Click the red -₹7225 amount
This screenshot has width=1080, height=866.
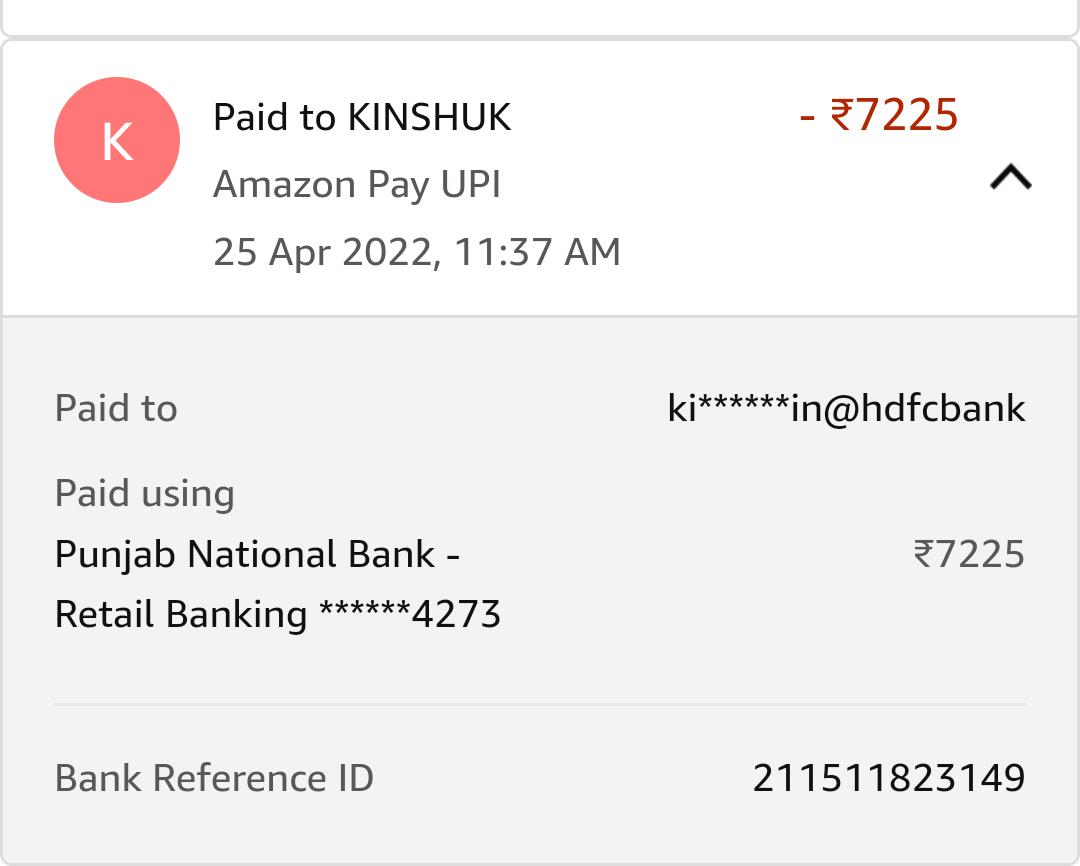(x=879, y=116)
